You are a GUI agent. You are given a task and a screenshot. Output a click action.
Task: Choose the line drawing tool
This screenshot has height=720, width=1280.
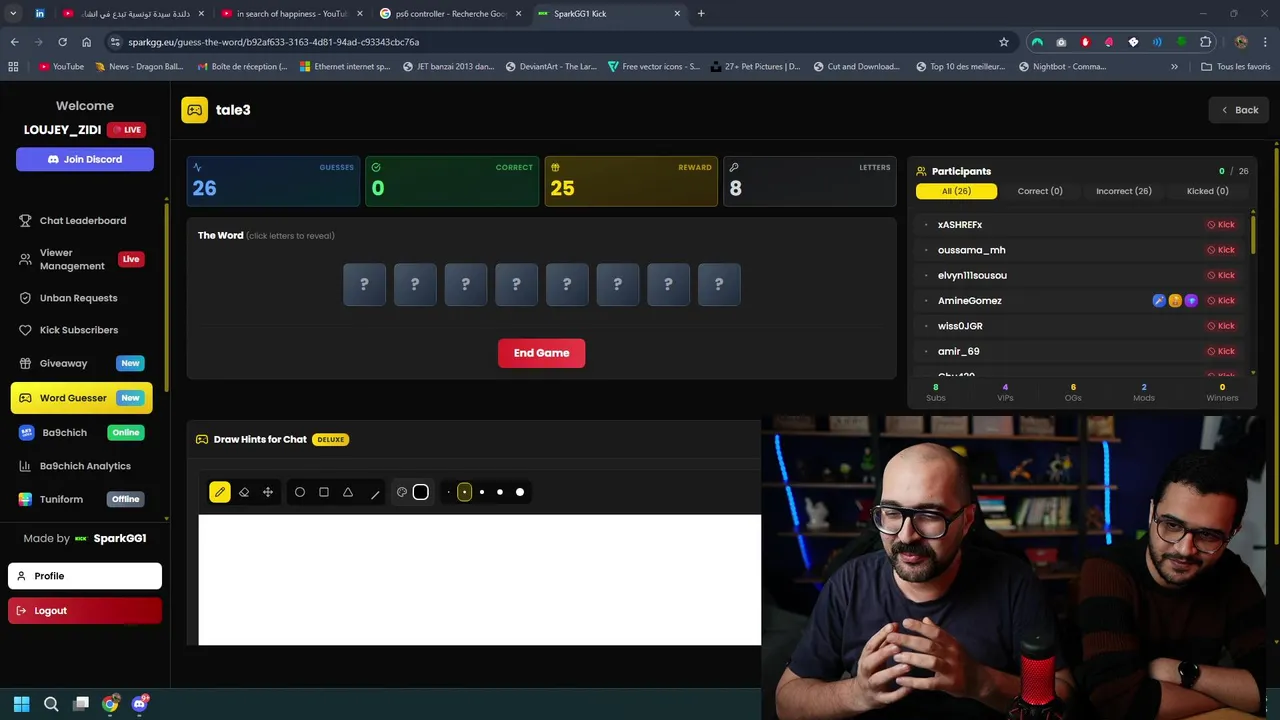click(x=375, y=492)
